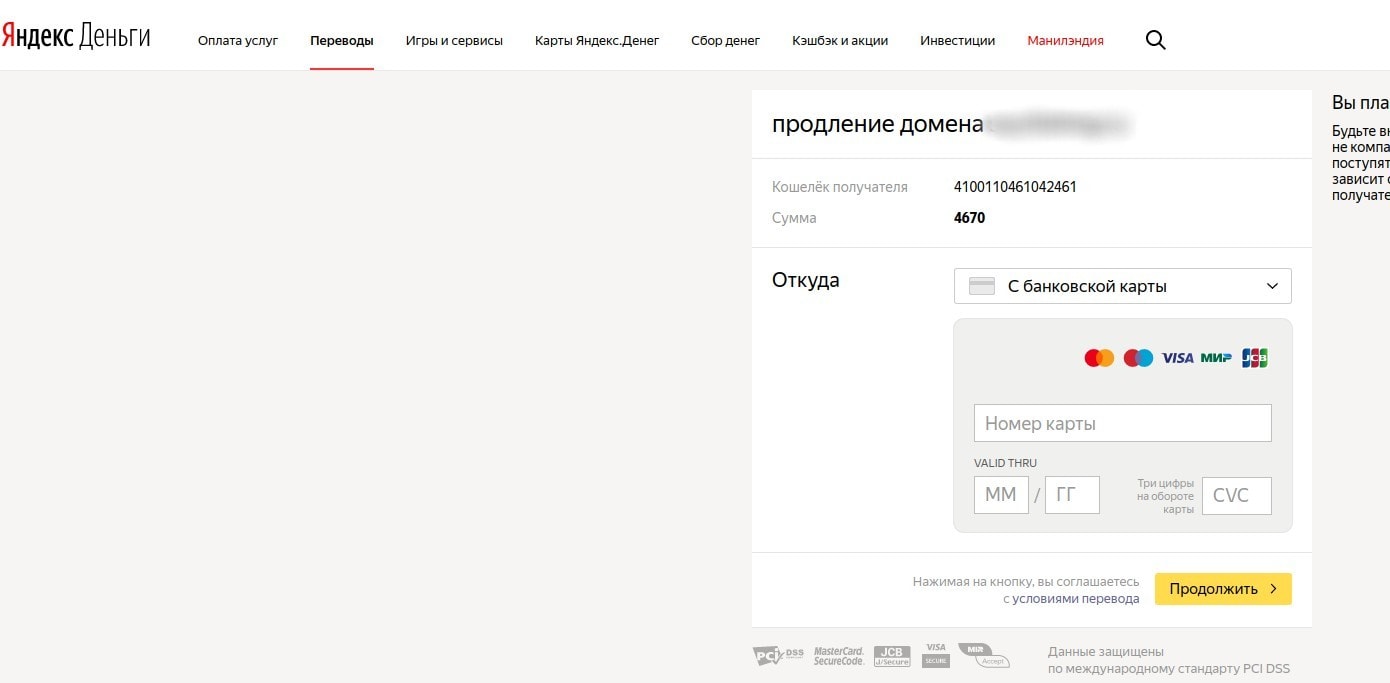
Task: Click the Mastercard logo icon
Action: [1099, 358]
